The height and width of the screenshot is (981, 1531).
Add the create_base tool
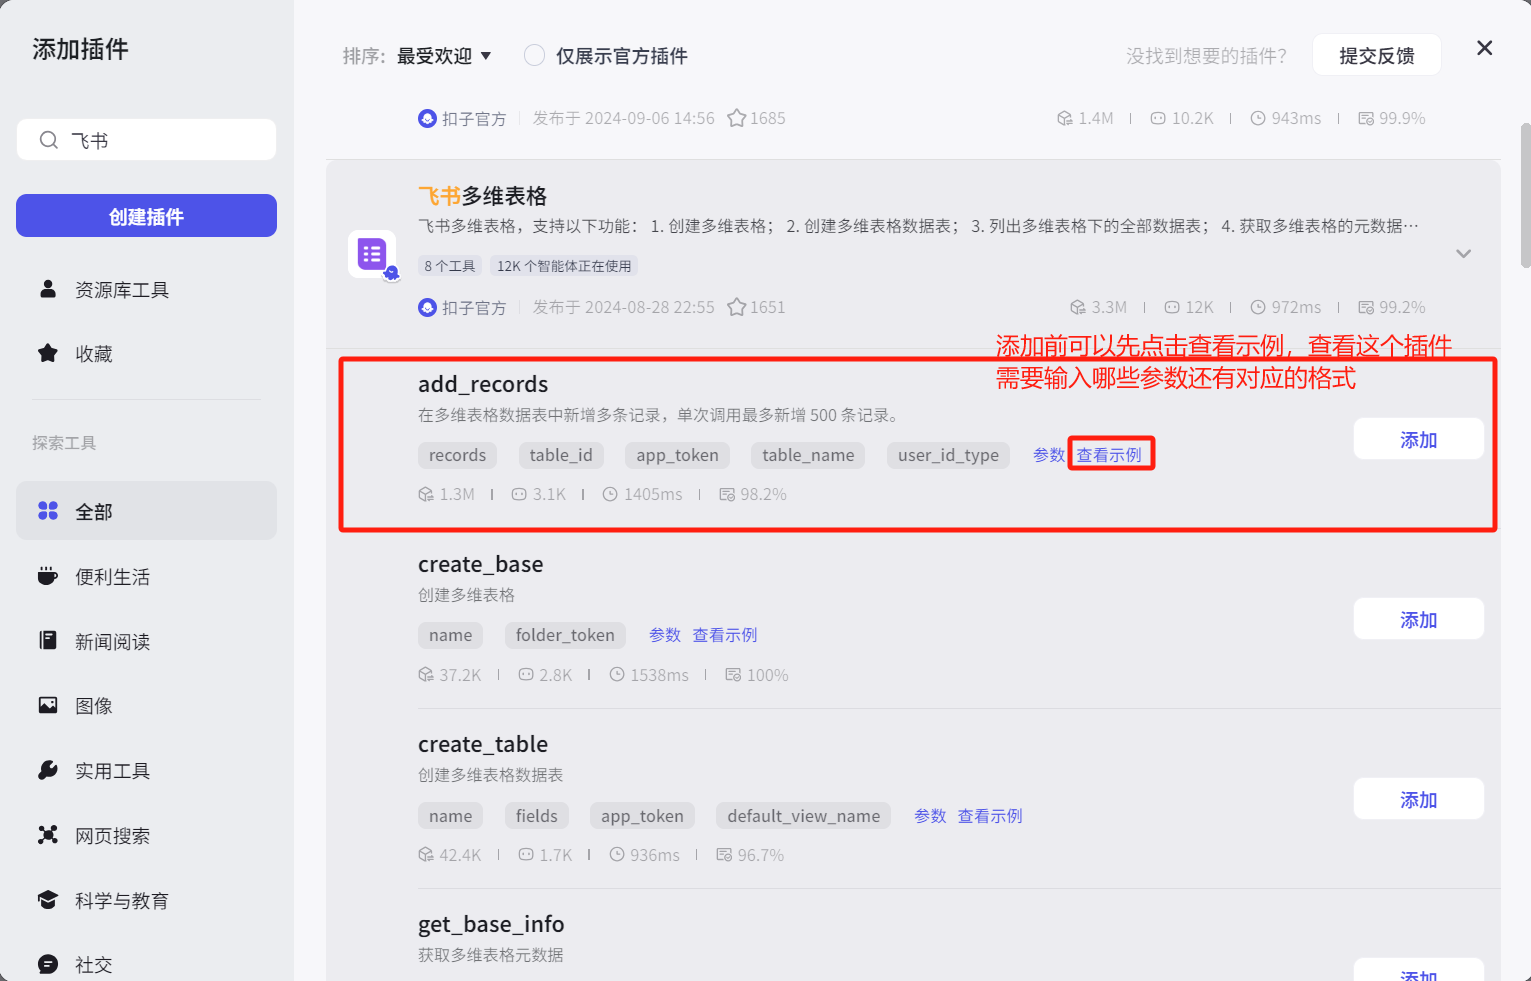point(1418,619)
